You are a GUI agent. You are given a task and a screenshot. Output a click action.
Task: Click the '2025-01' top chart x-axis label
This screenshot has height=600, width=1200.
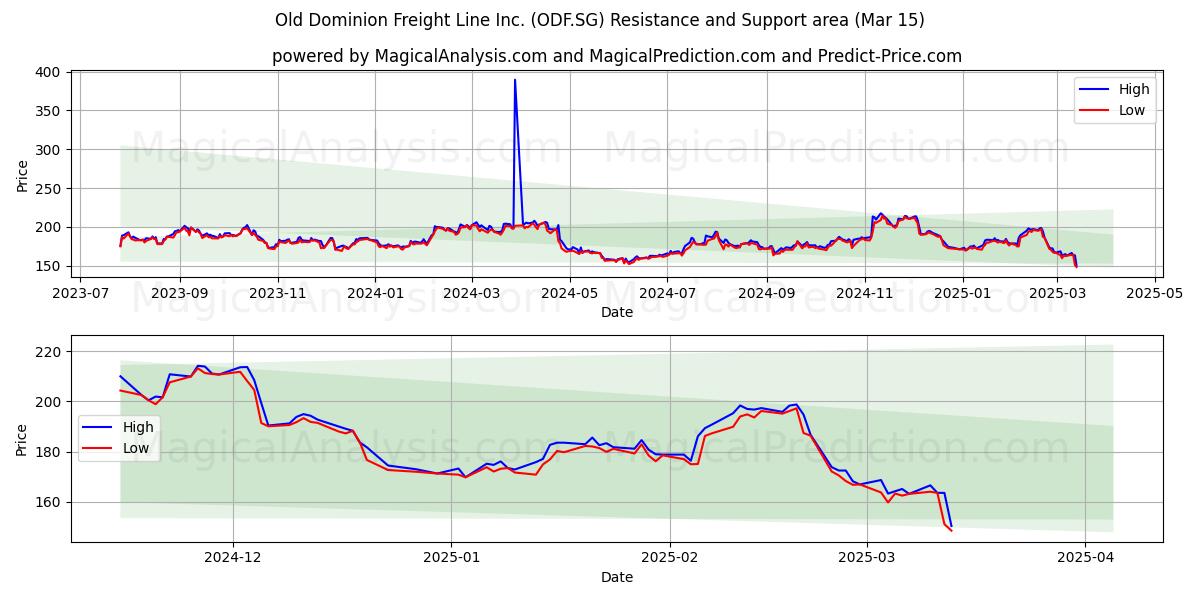[965, 294]
